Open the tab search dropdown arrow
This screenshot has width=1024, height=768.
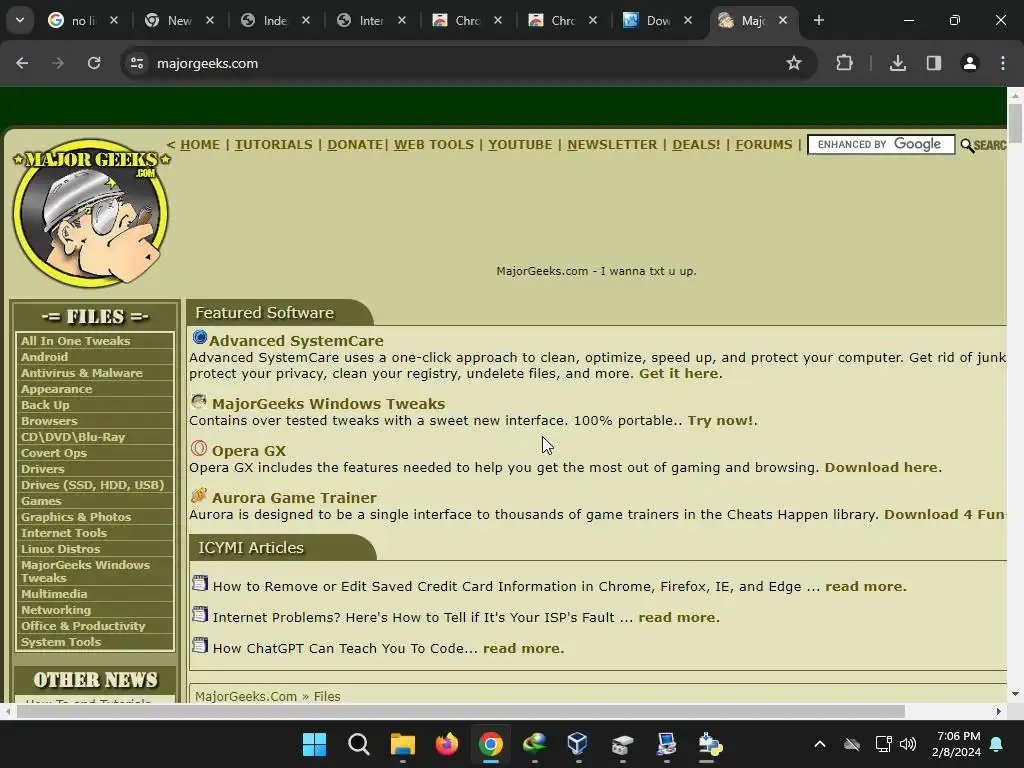20,20
